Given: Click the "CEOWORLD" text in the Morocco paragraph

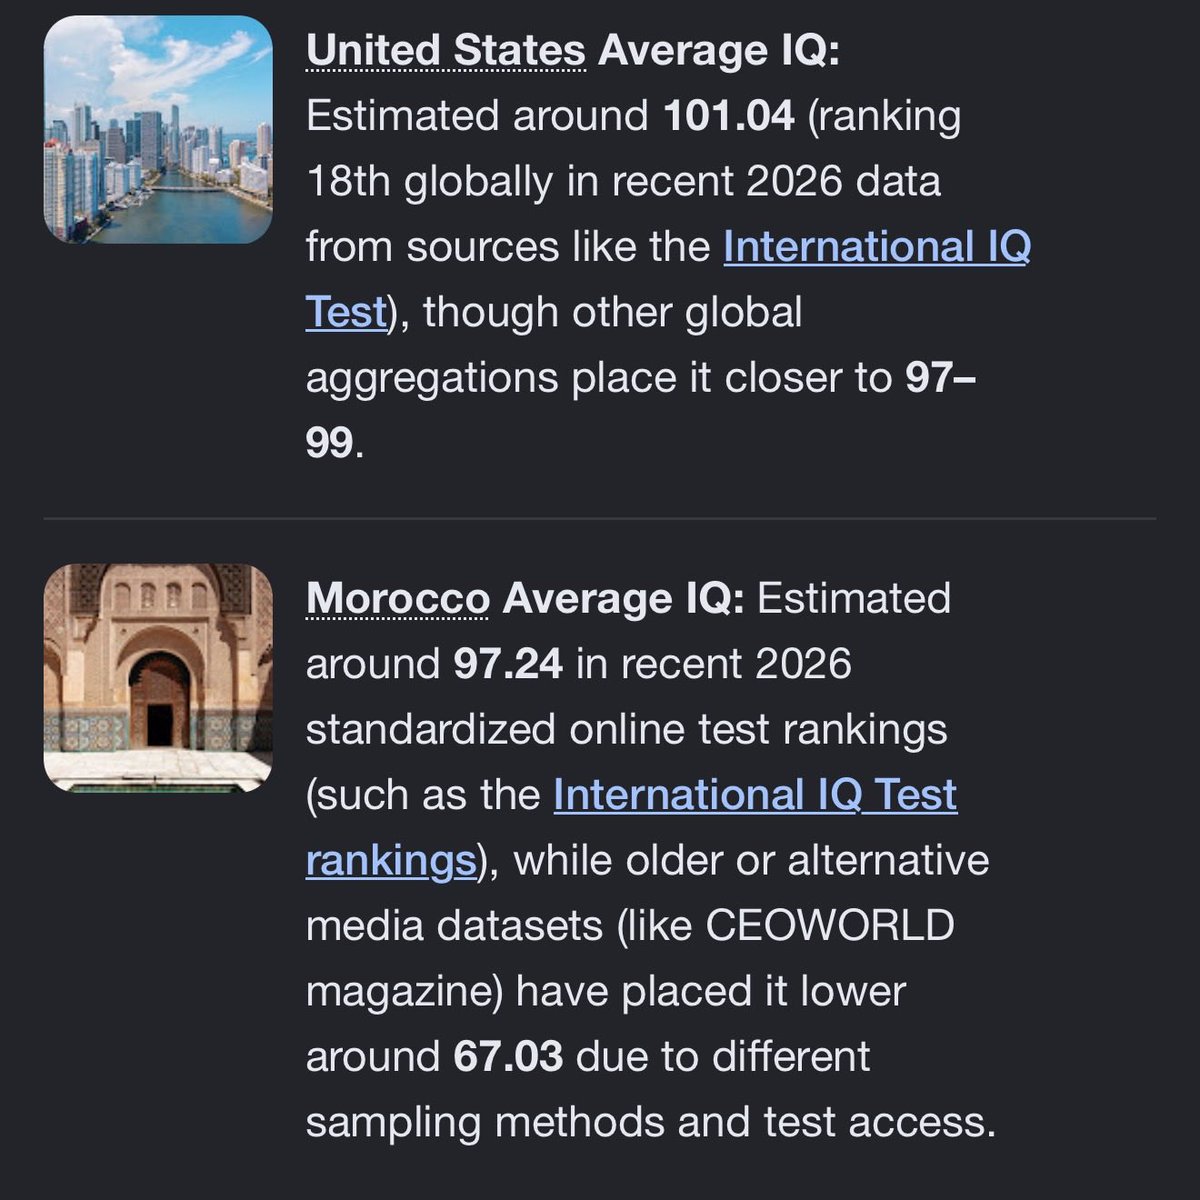Looking at the screenshot, I should (830, 925).
